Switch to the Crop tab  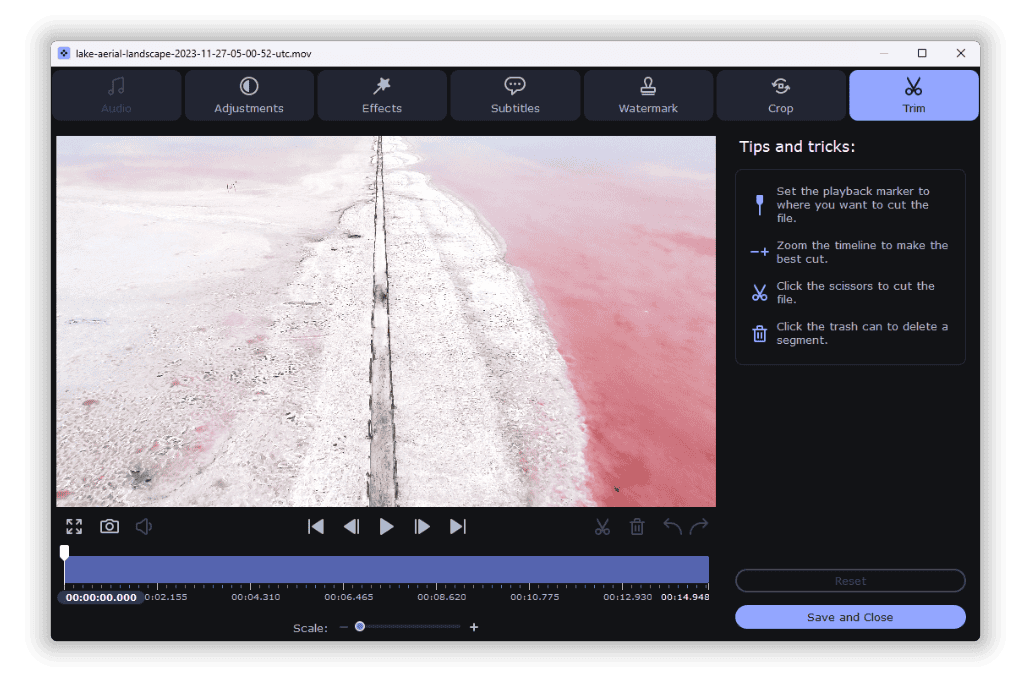pos(781,95)
